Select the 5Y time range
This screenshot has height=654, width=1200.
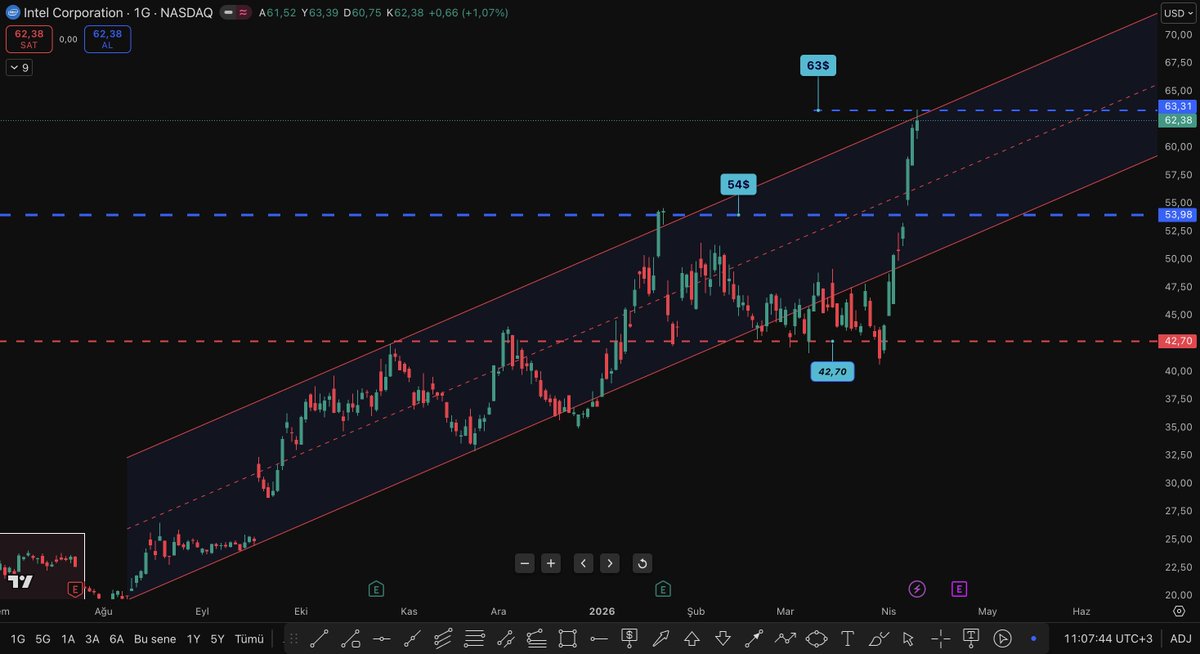coord(217,638)
